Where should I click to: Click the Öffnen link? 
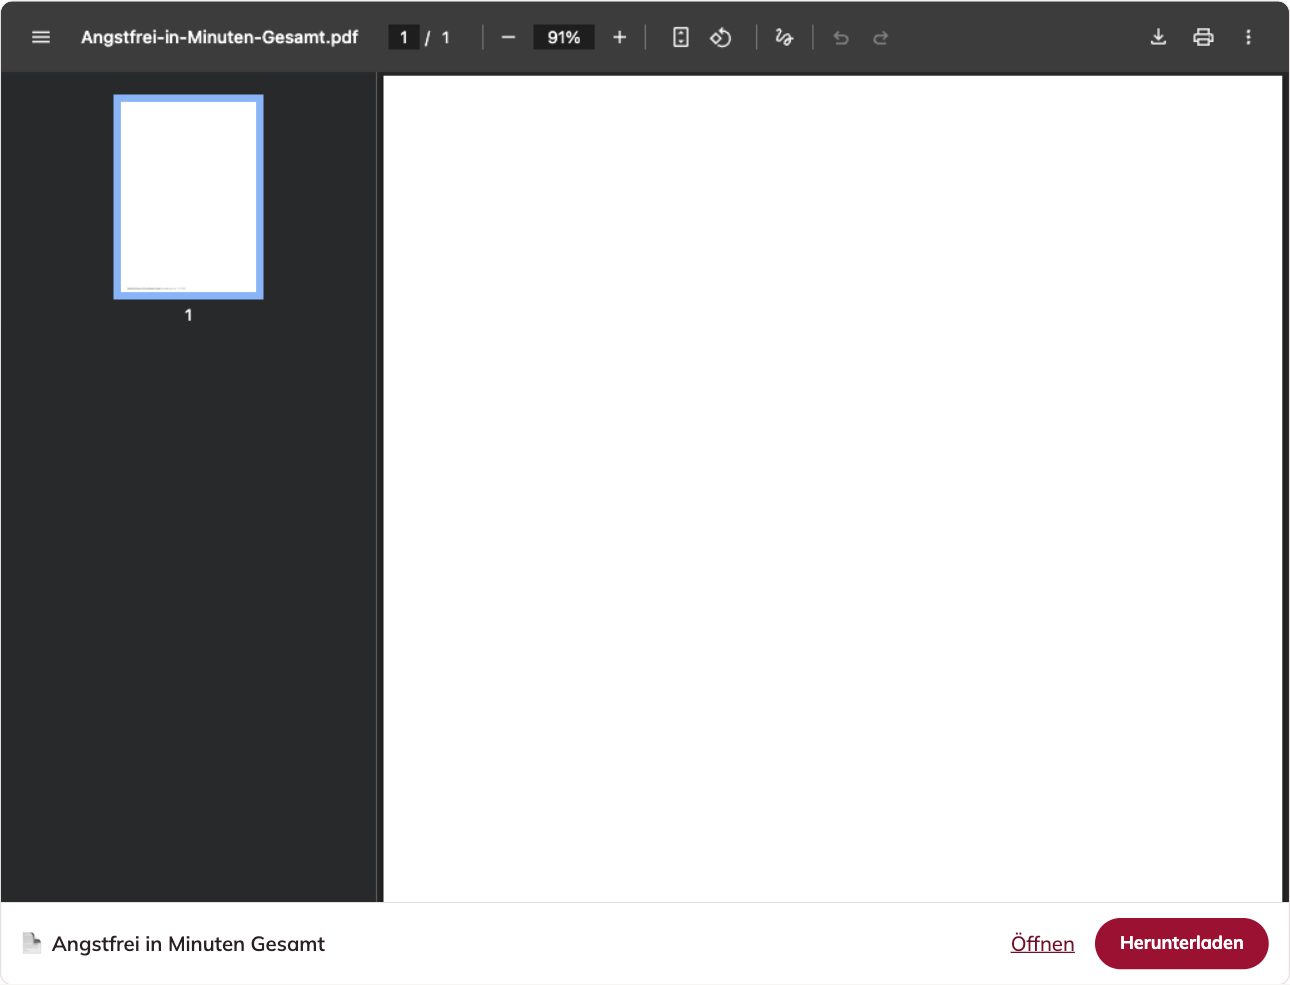click(x=1042, y=944)
